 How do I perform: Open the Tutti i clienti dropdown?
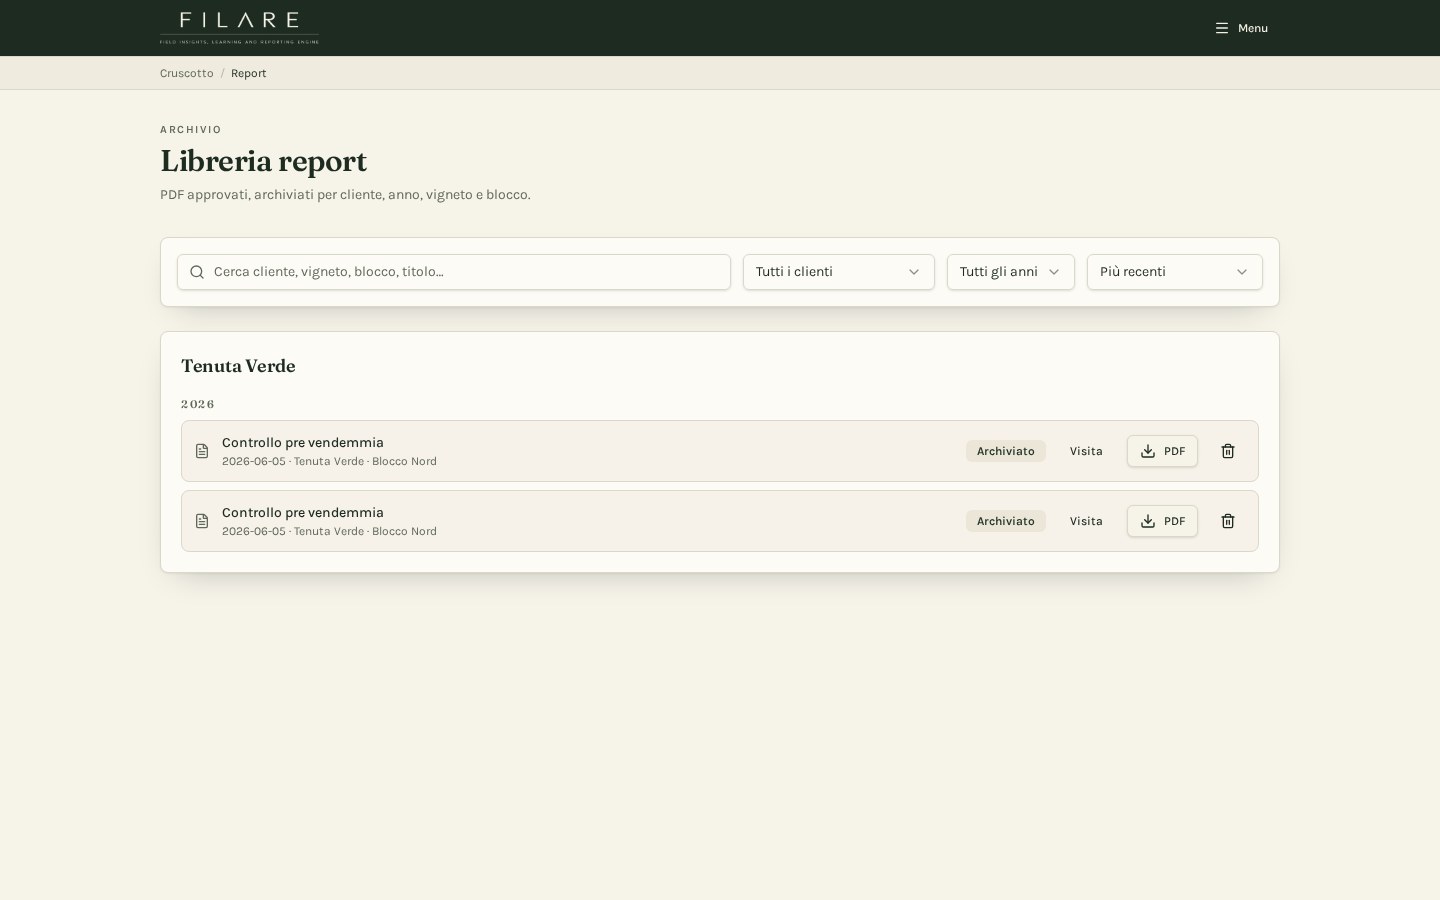pos(839,272)
